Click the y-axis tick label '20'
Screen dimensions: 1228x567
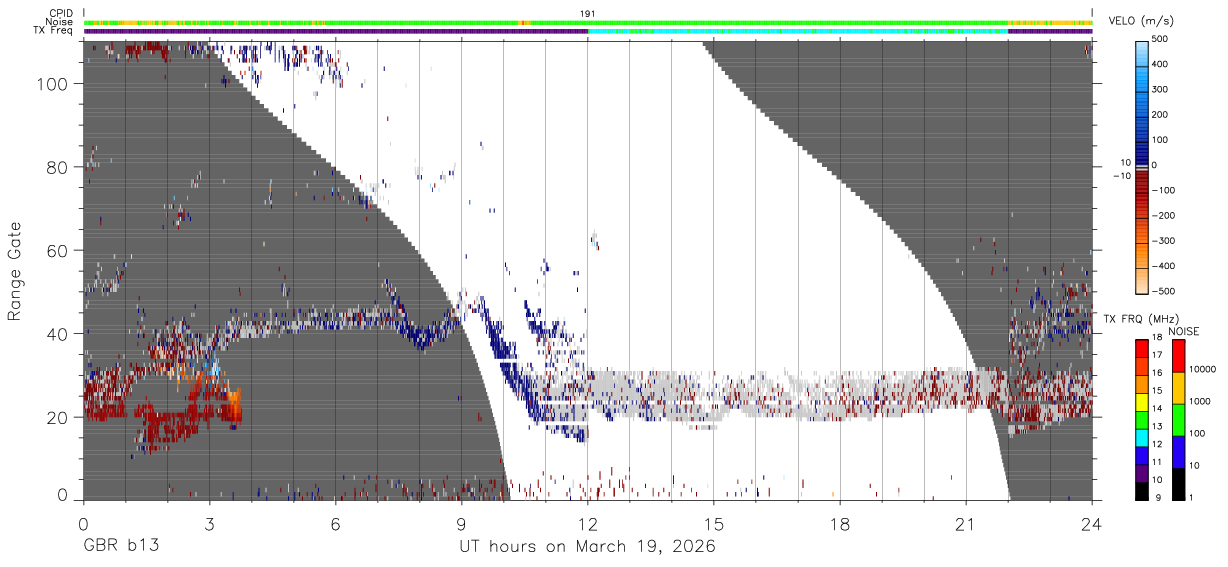[58, 417]
